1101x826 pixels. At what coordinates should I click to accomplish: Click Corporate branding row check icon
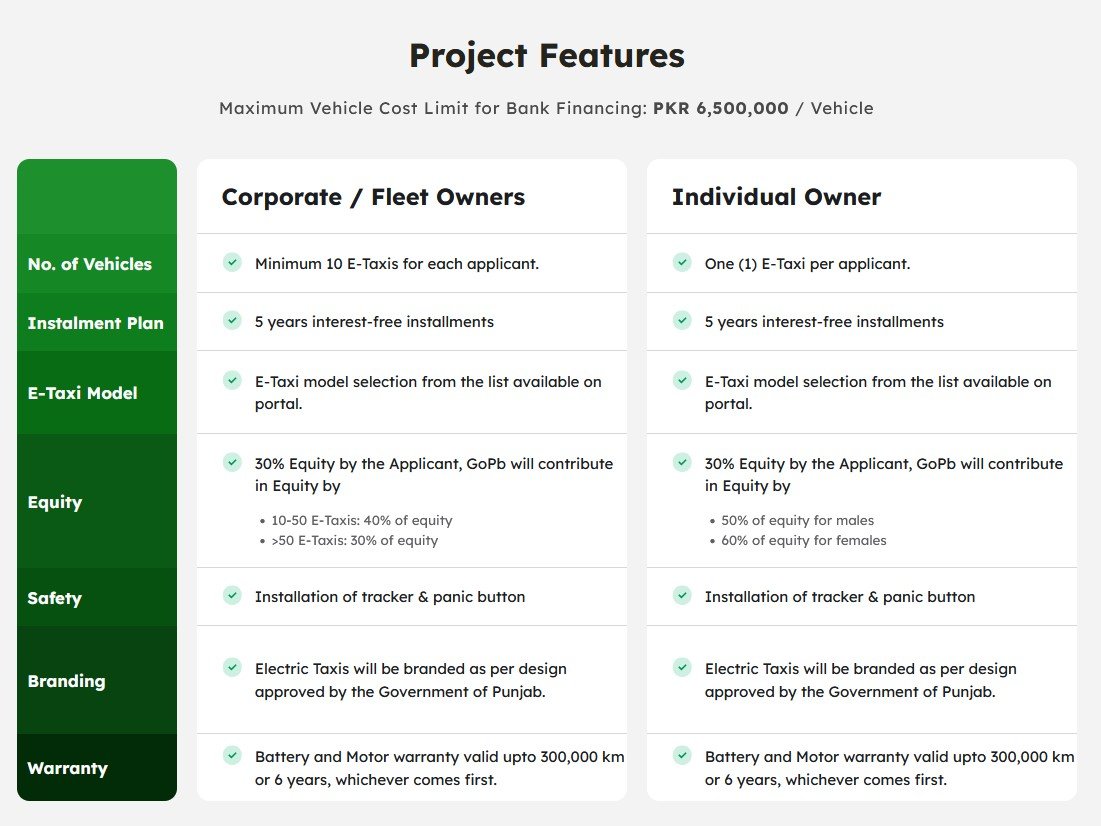(x=232, y=668)
